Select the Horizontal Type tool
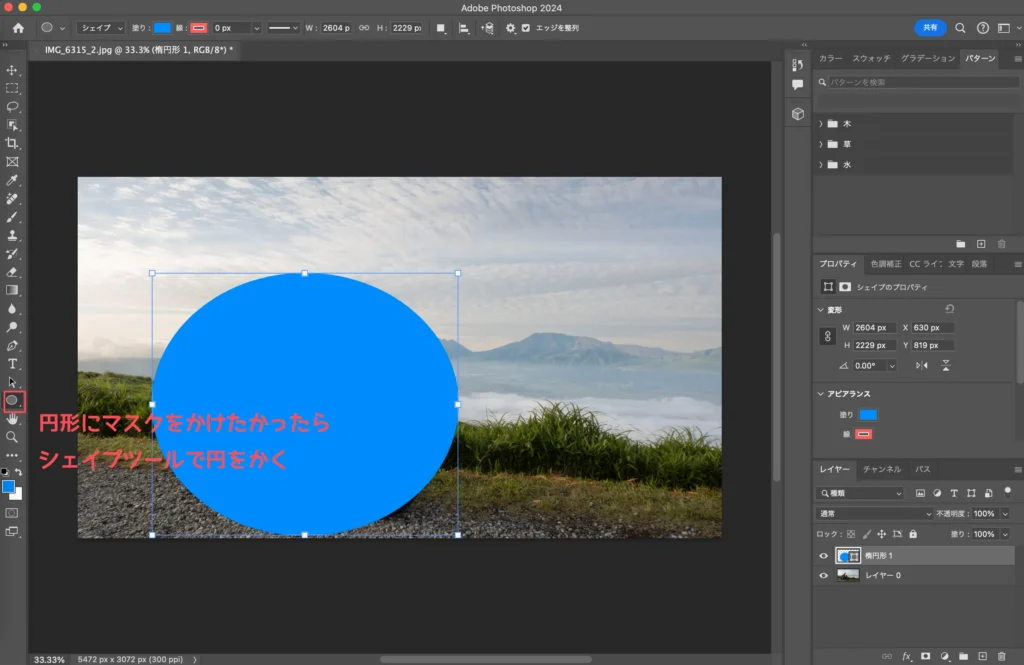 (13, 364)
